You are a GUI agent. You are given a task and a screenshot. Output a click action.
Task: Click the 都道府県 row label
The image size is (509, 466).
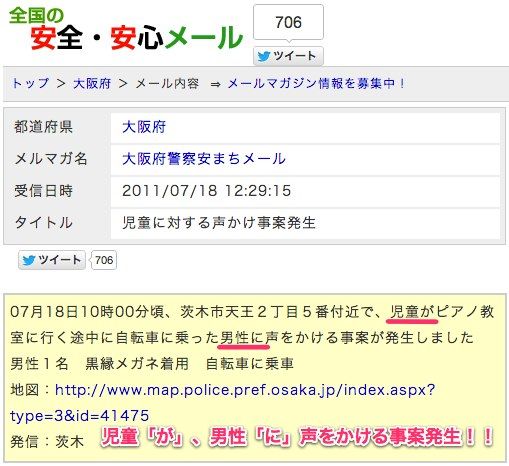tap(43, 127)
